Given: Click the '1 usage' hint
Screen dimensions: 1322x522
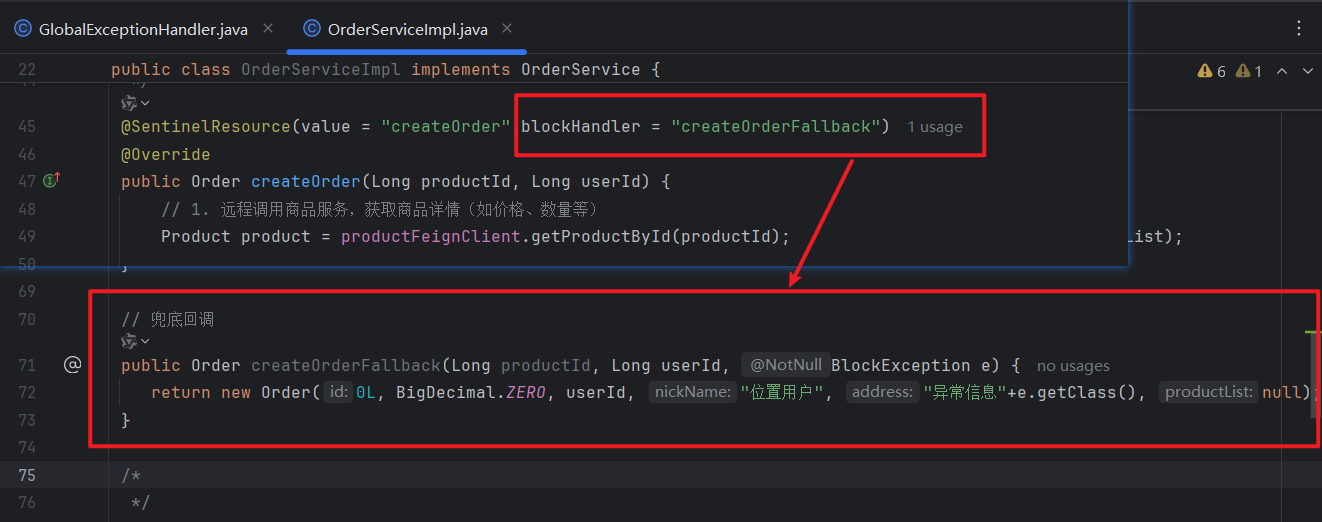Looking at the screenshot, I should point(935,127).
